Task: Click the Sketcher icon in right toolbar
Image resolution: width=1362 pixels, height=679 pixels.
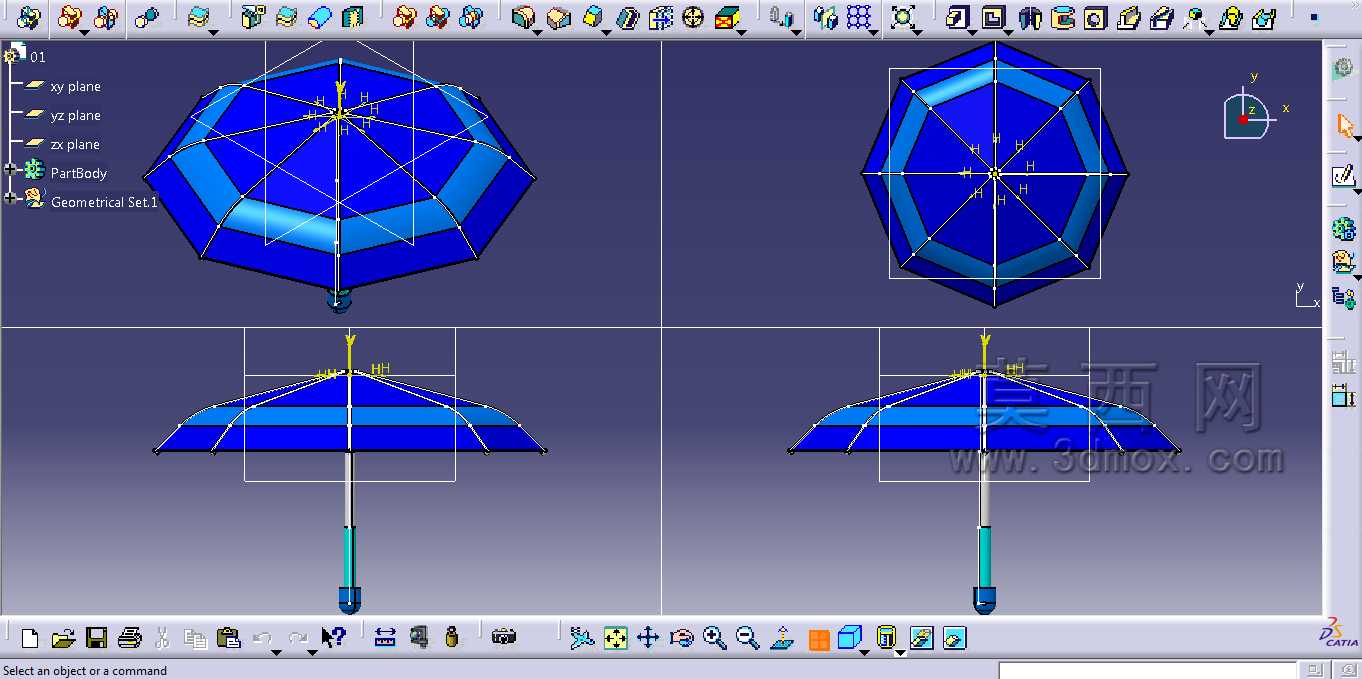Action: [1344, 176]
